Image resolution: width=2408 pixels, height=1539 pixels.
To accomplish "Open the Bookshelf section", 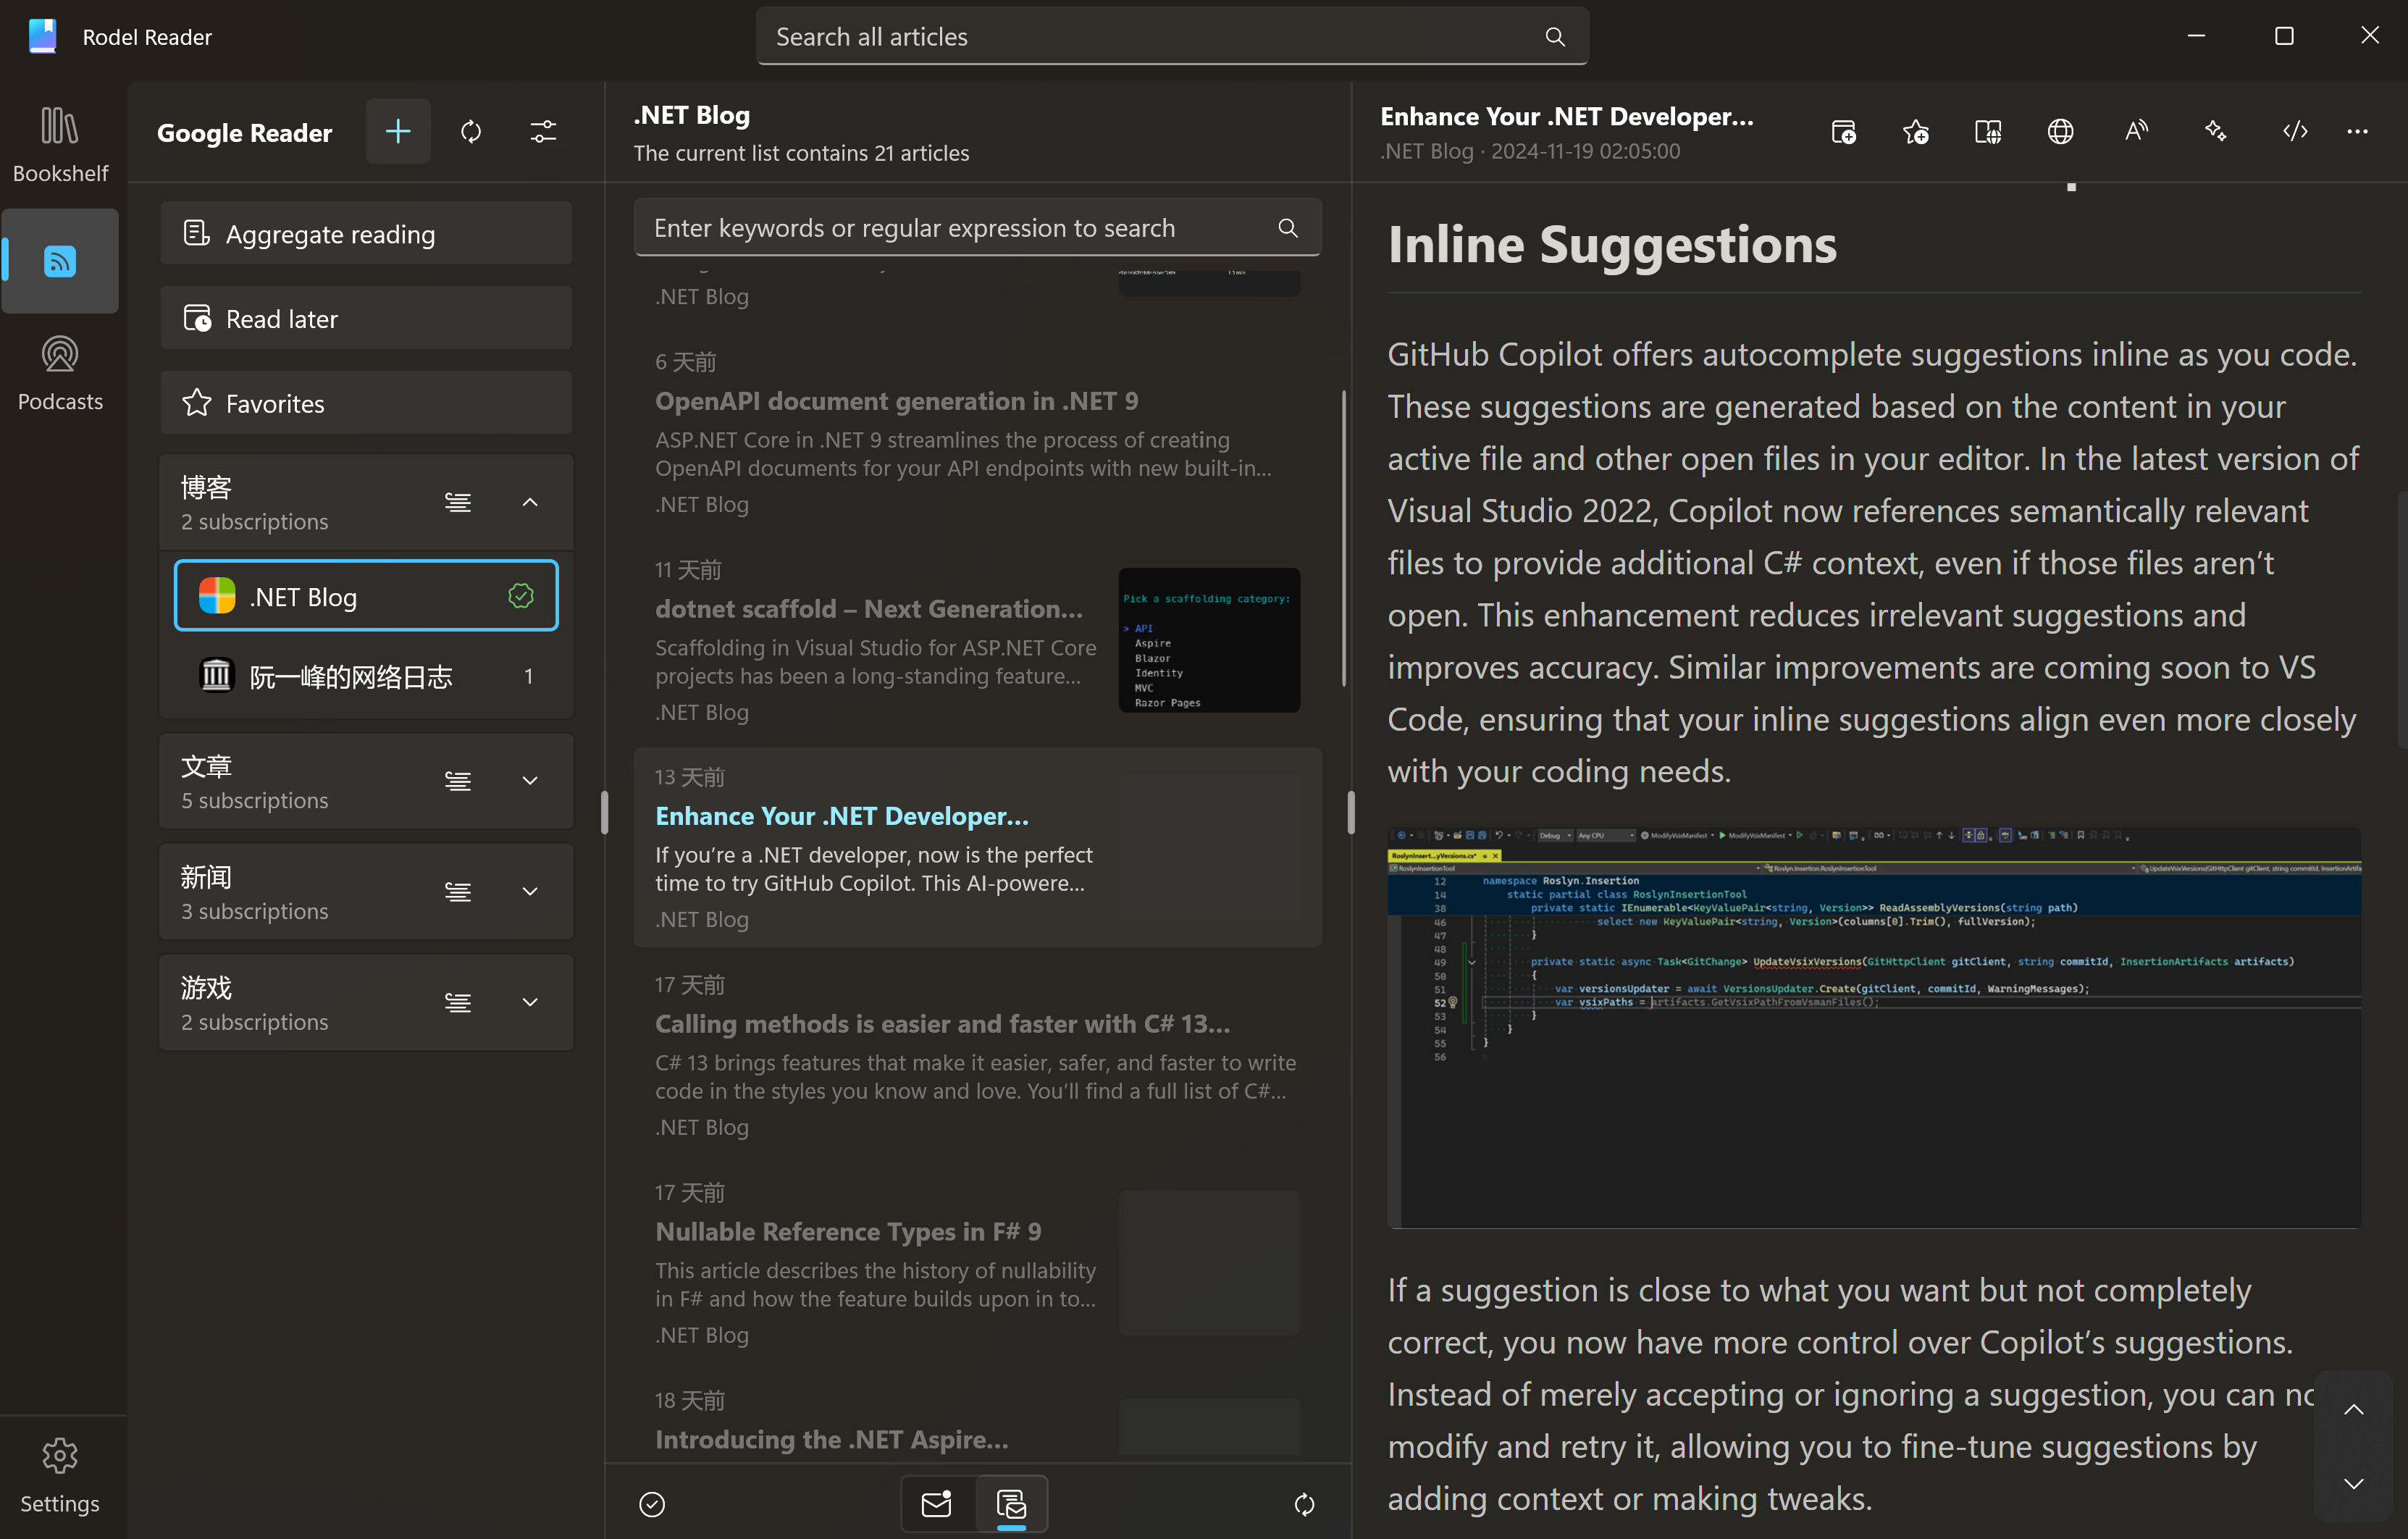I will pyautogui.click(x=60, y=144).
